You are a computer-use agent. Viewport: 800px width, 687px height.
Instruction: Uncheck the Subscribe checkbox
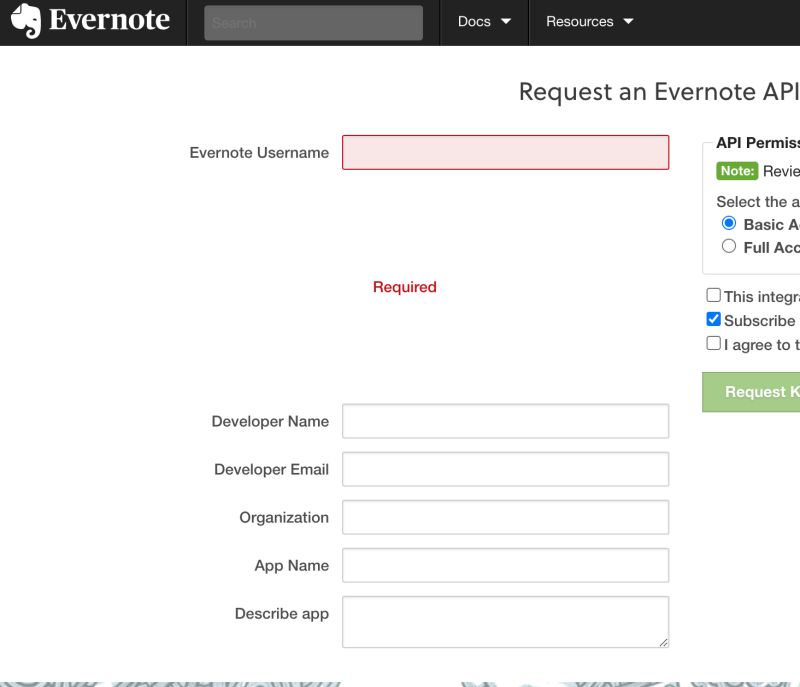(x=713, y=319)
